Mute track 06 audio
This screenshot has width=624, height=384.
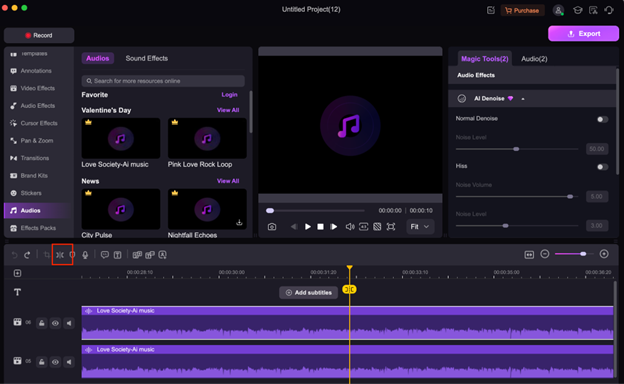click(x=69, y=323)
